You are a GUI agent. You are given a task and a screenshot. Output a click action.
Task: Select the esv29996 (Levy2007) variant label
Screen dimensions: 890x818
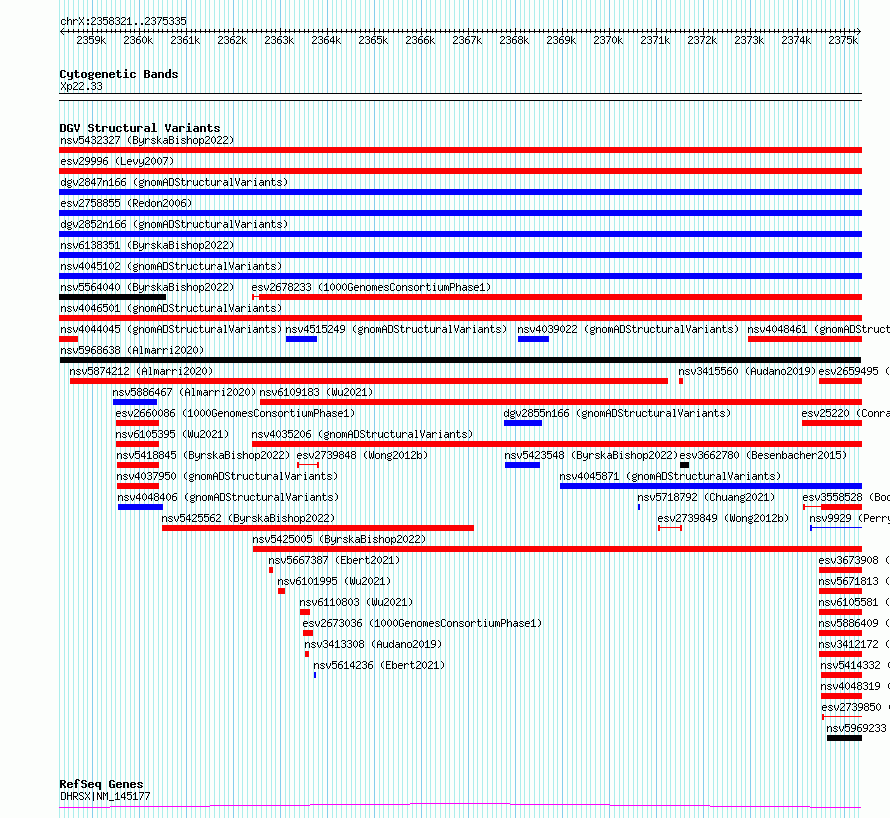point(117,161)
